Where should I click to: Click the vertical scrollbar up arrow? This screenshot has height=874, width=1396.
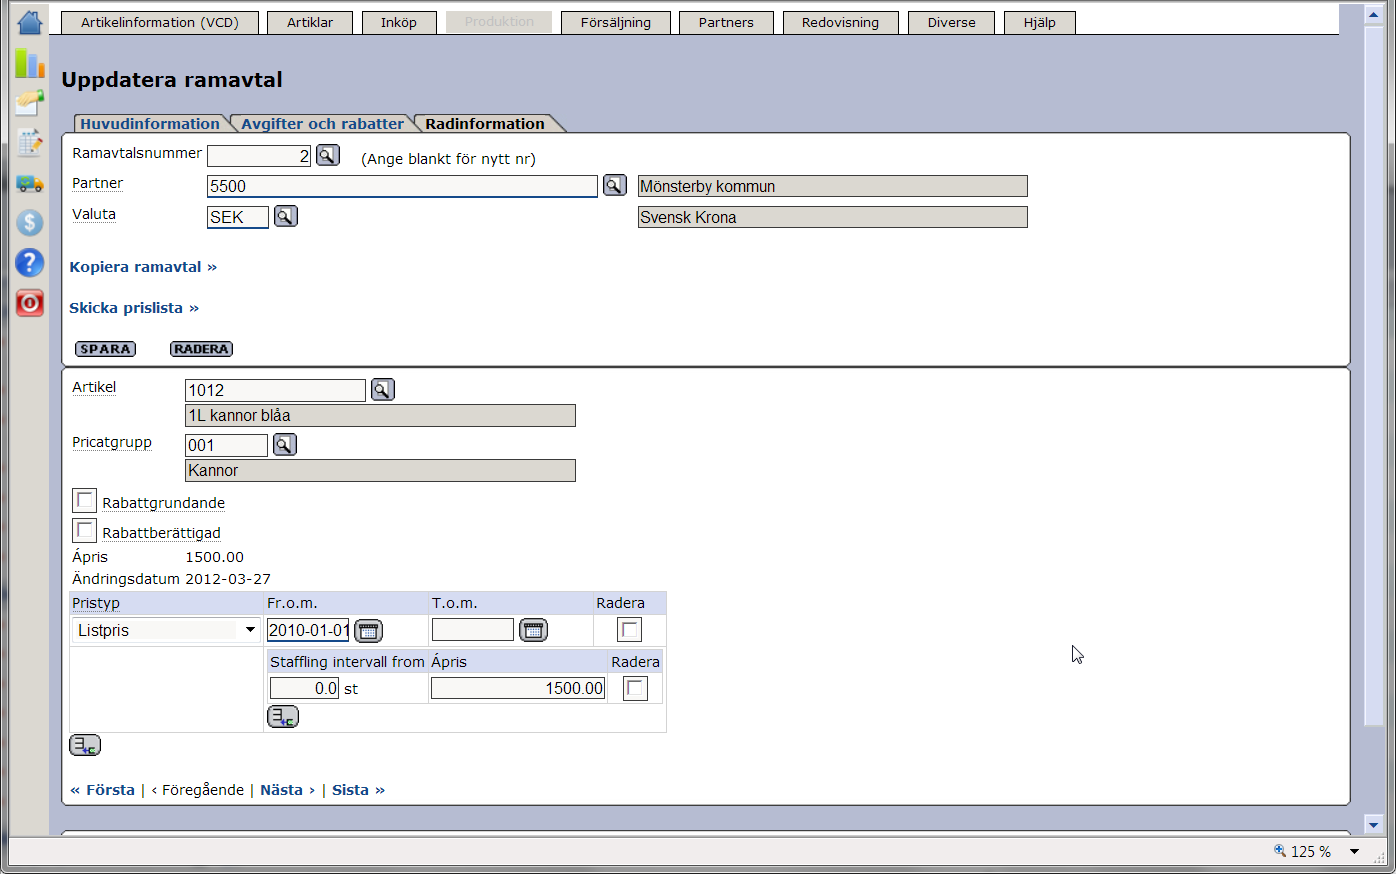pos(1373,15)
